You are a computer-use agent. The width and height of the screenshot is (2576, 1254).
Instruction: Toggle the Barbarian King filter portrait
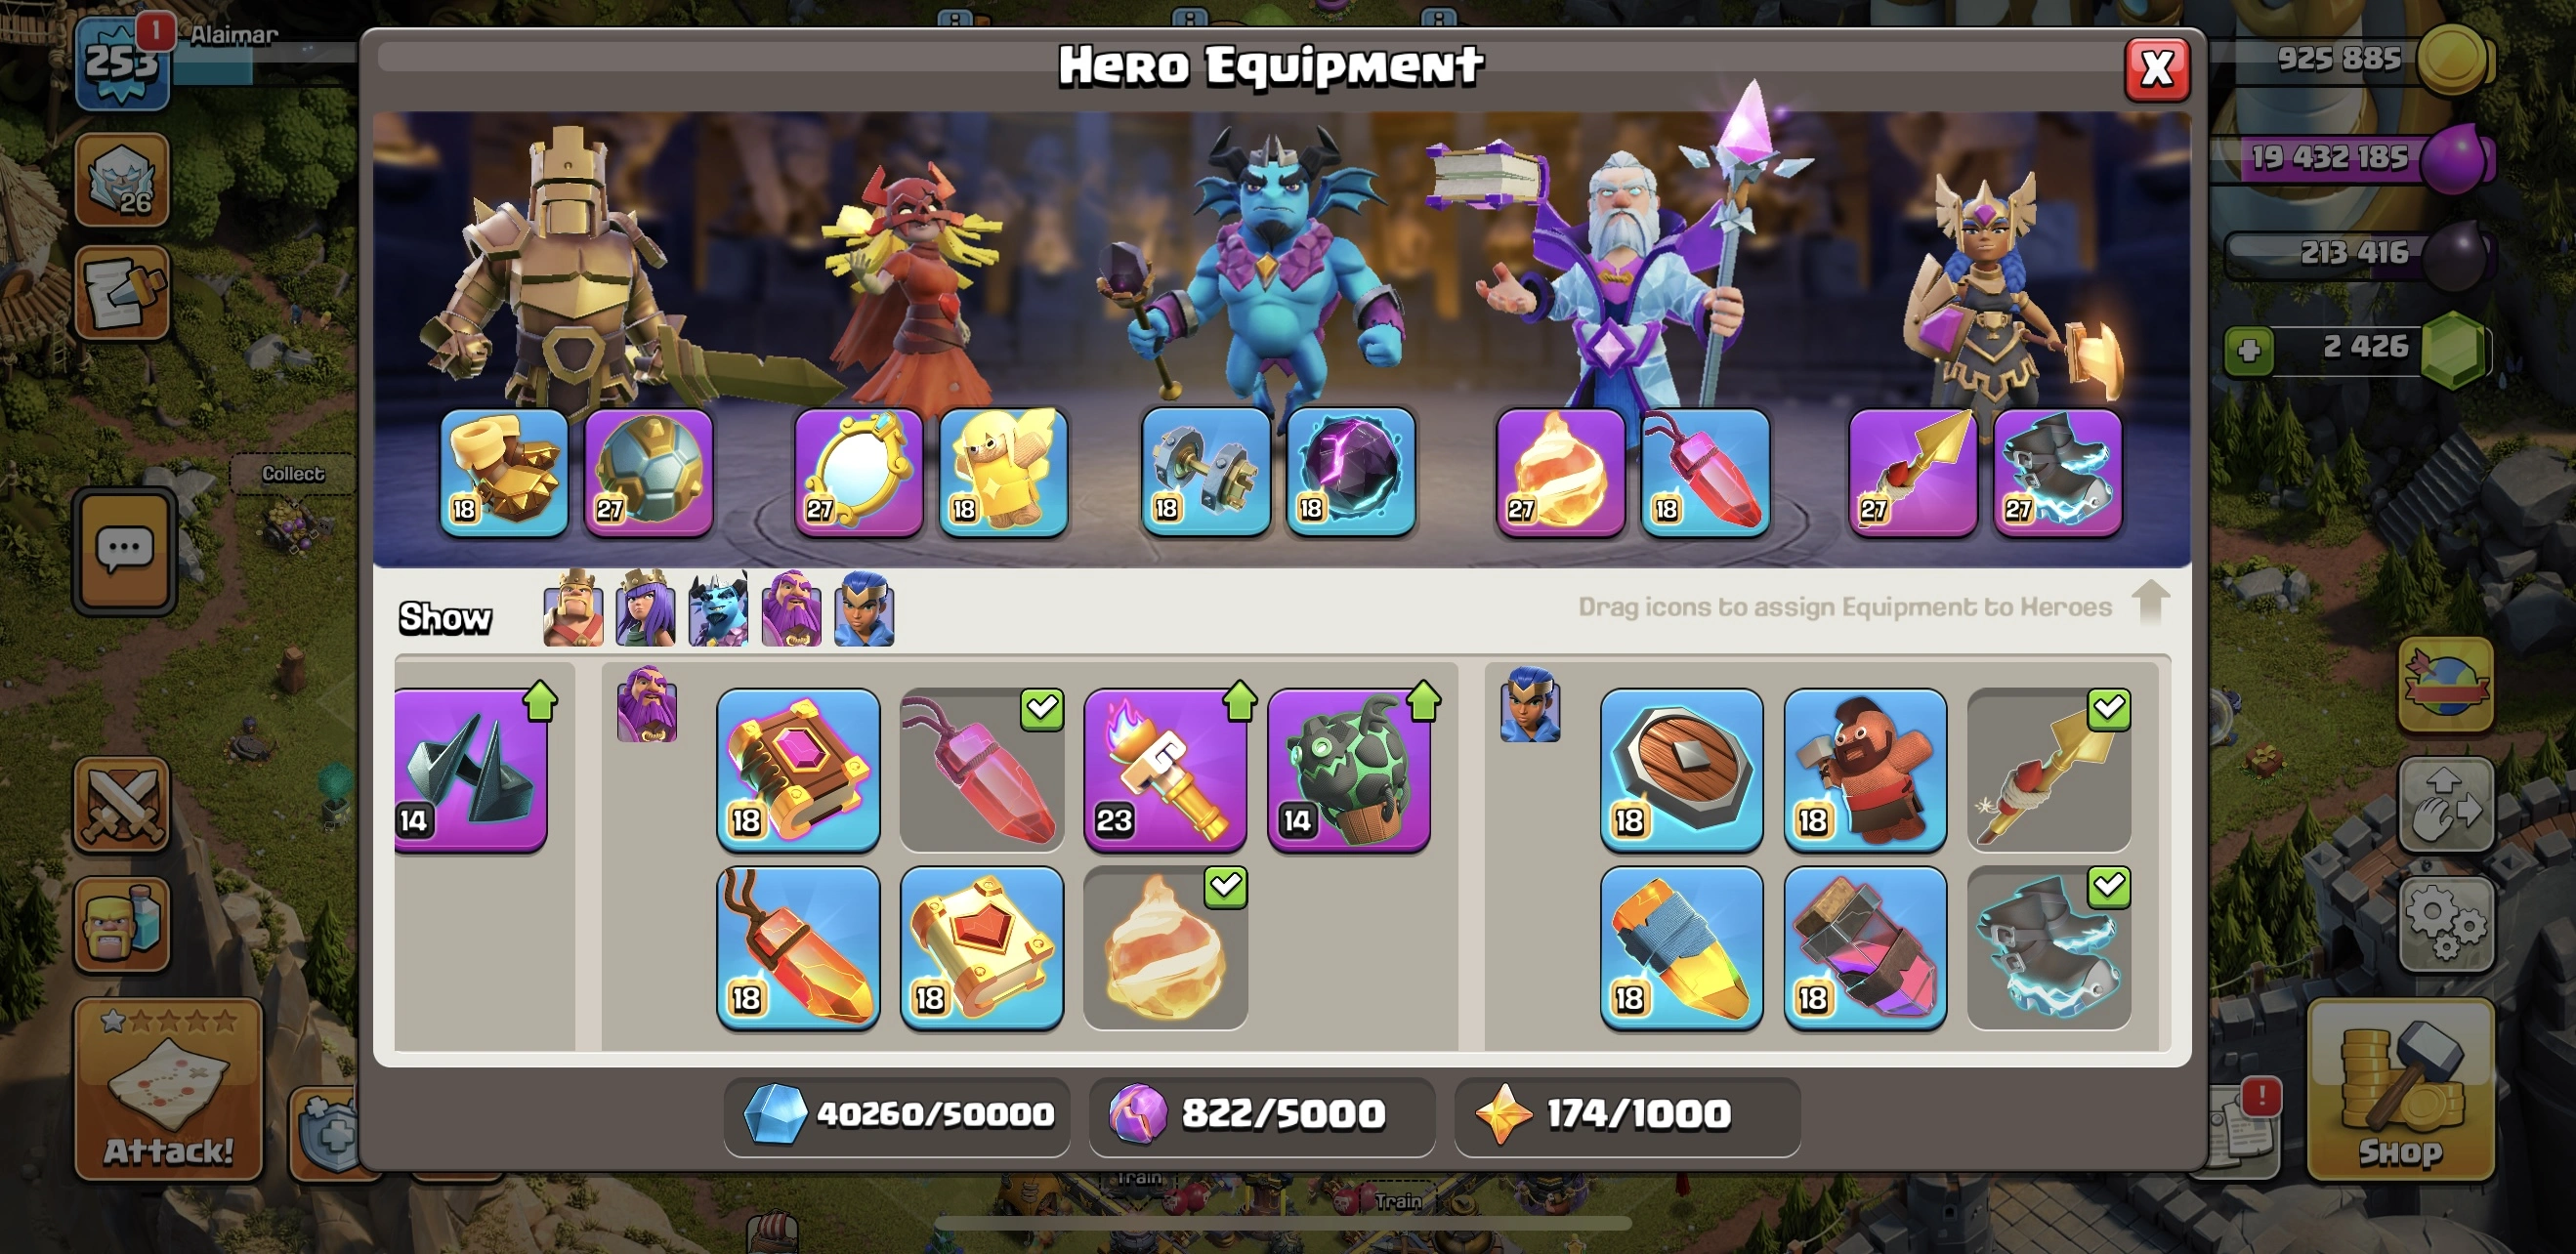573,608
